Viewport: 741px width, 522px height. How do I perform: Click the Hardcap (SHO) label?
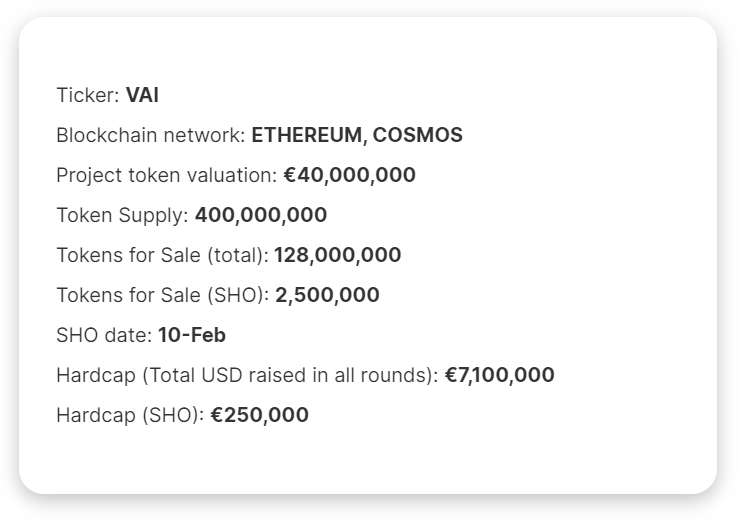coord(130,415)
